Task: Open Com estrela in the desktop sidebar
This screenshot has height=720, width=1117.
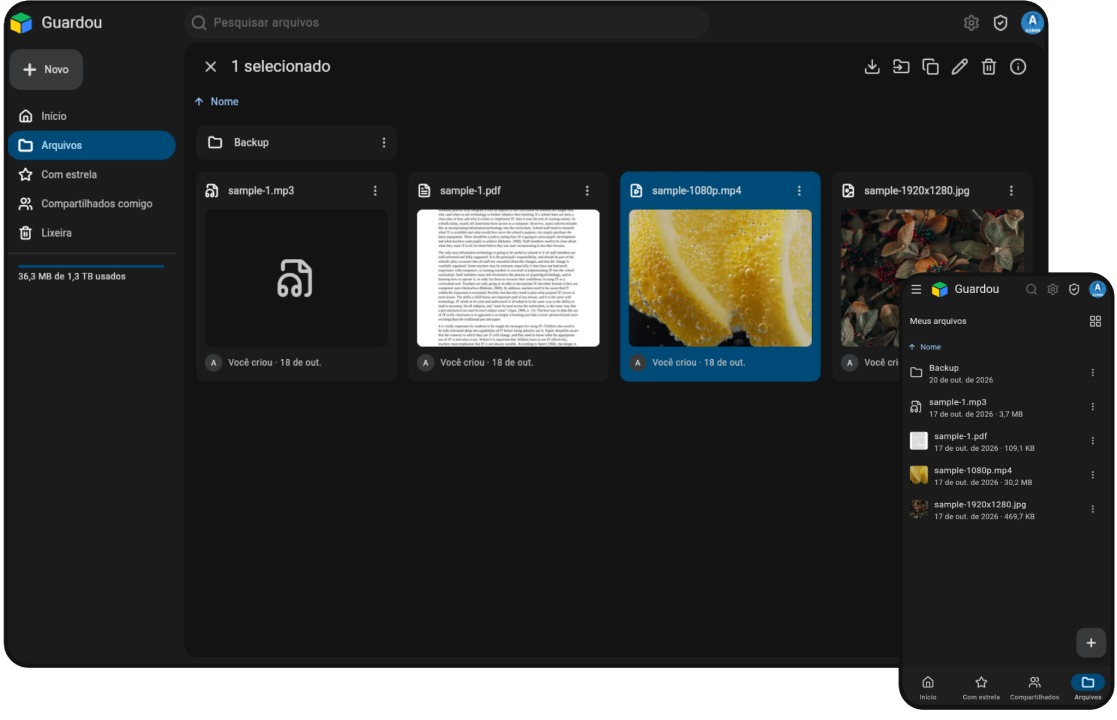Action: click(x=91, y=174)
